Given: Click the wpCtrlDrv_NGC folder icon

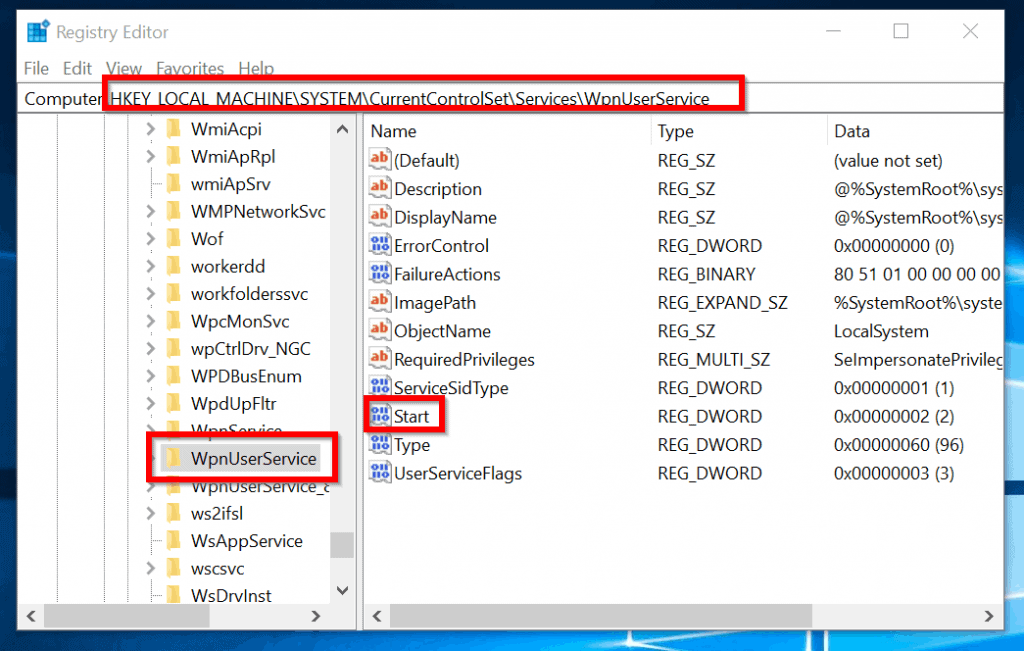Looking at the screenshot, I should pos(174,348).
